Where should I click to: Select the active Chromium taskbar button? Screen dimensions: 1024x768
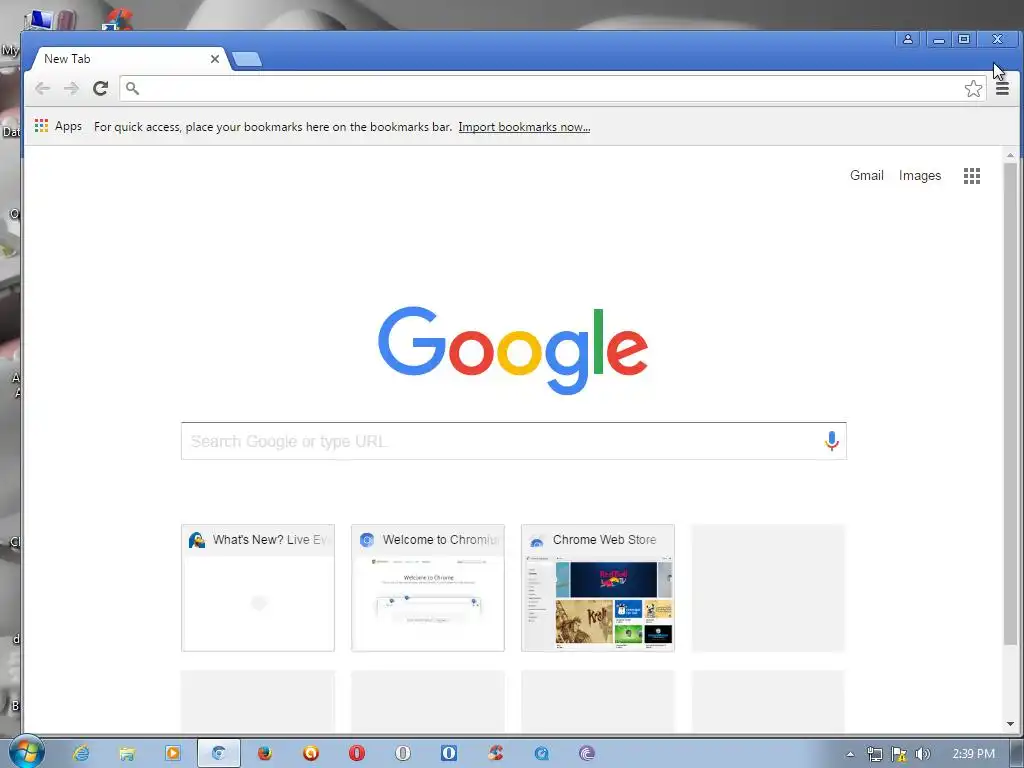(219, 753)
